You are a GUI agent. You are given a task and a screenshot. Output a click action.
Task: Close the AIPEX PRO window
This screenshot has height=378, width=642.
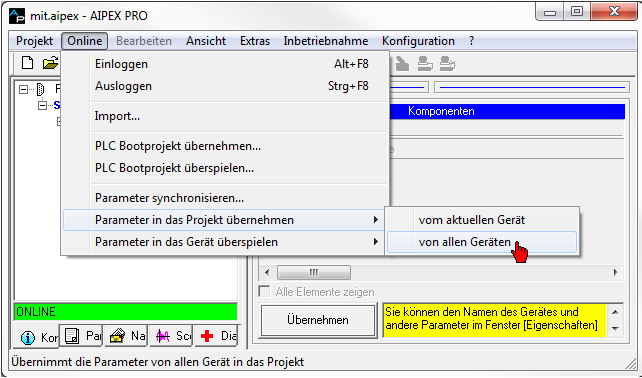tap(613, 12)
